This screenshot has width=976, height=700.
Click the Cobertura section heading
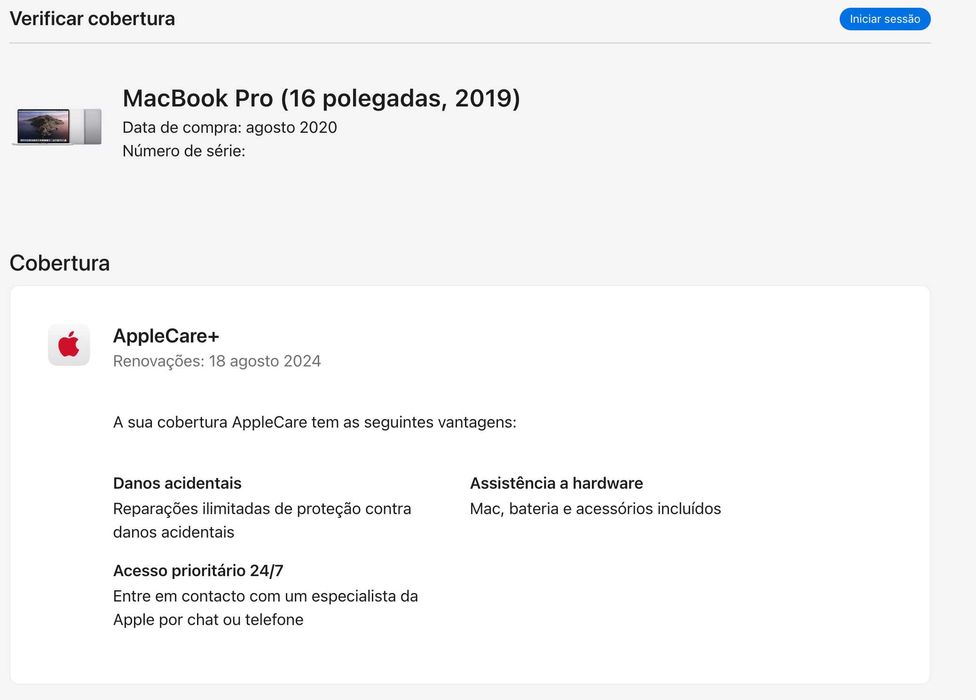60,263
